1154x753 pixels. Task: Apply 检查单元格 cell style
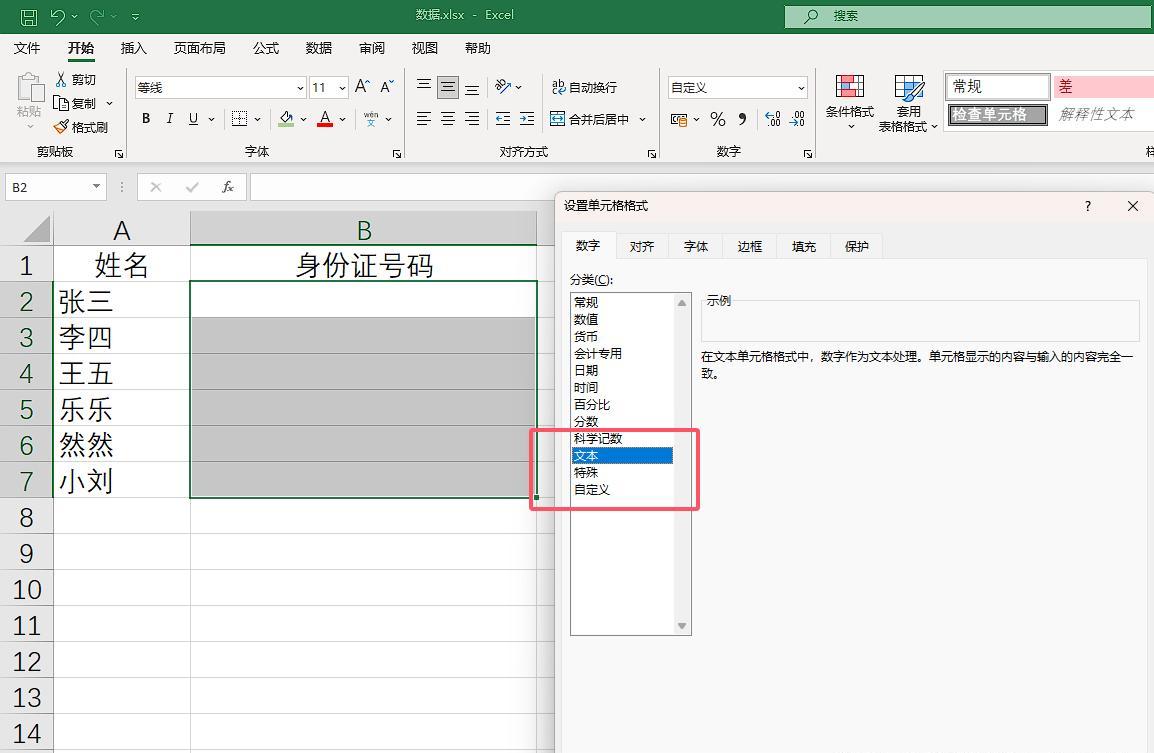(997, 115)
